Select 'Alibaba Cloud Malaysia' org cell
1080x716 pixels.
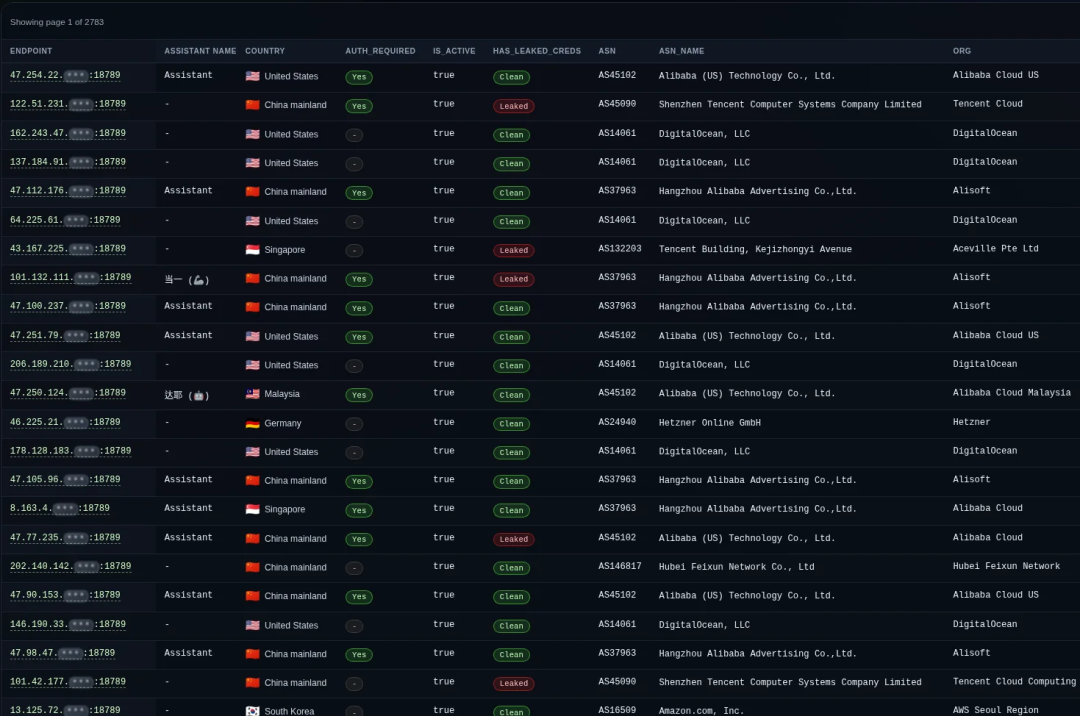(1012, 392)
